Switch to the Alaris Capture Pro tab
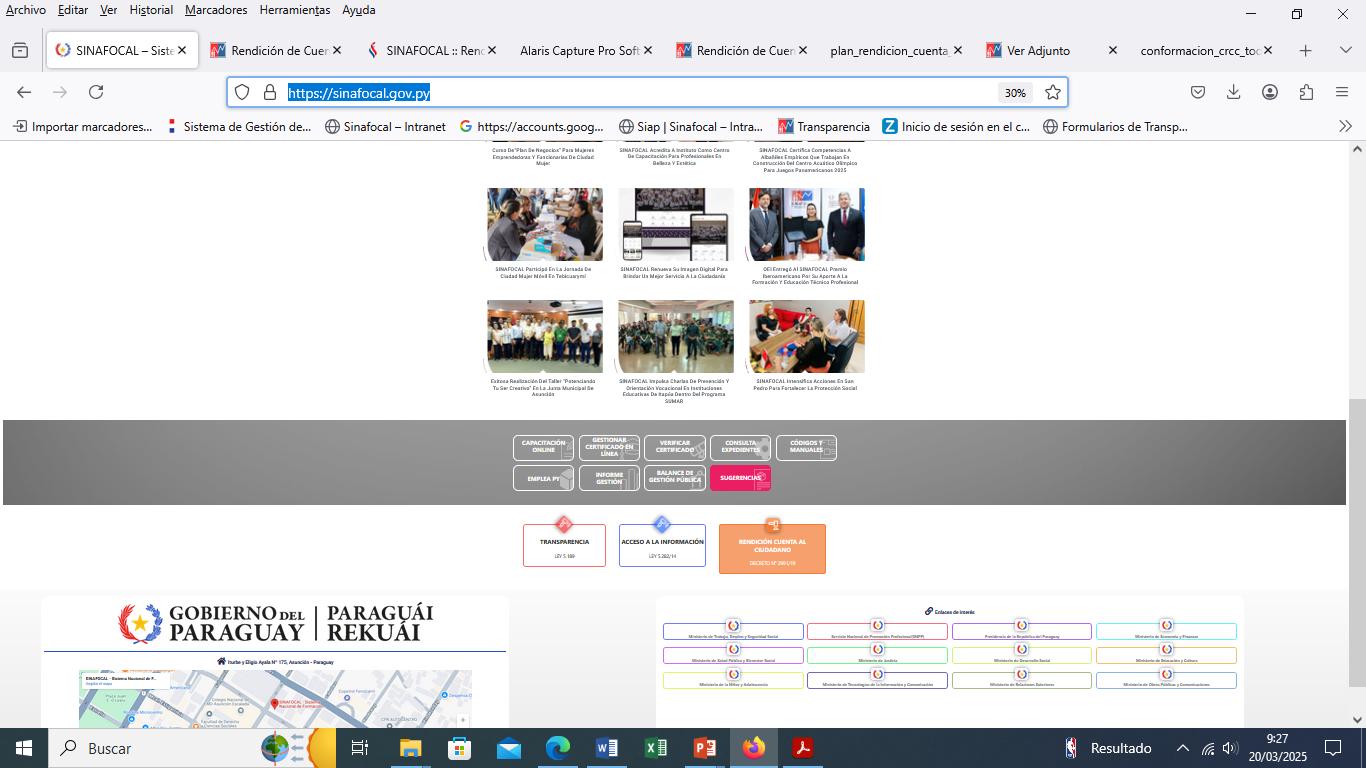Image resolution: width=1366 pixels, height=768 pixels. (x=579, y=50)
